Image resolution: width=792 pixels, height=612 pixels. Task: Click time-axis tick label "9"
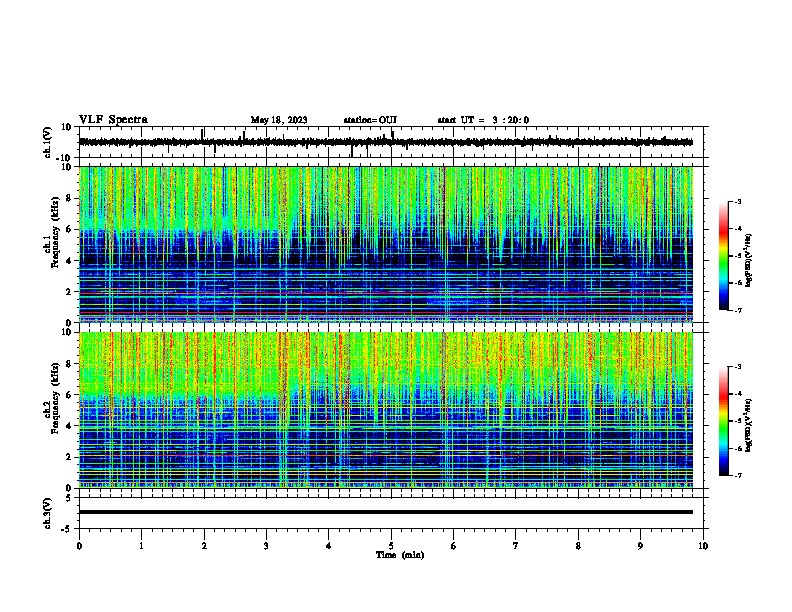[640, 546]
